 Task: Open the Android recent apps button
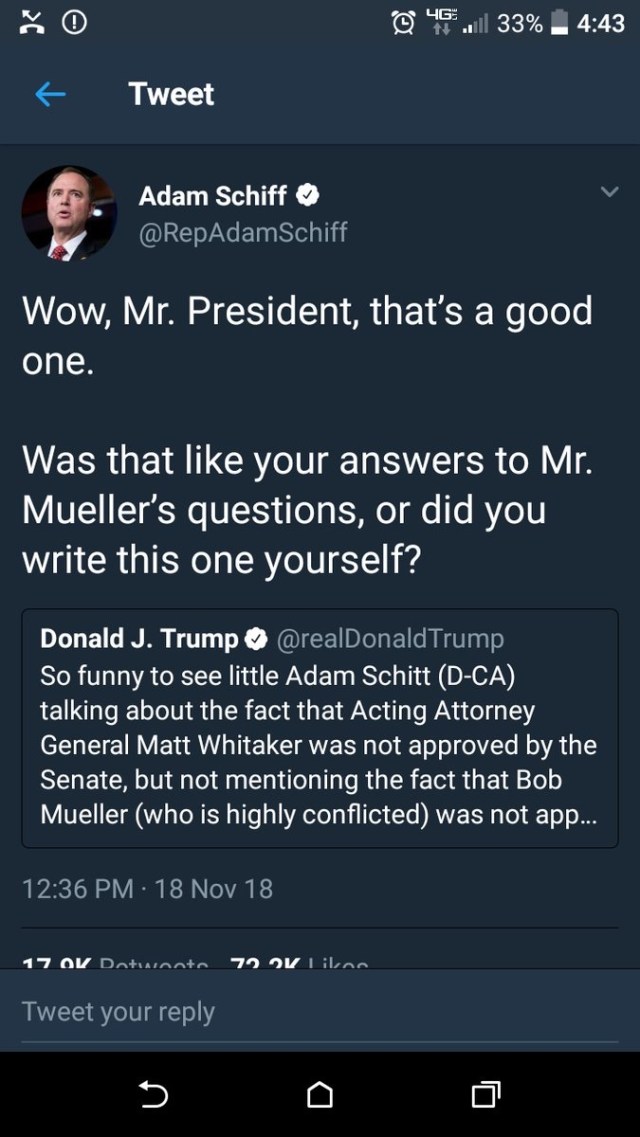[x=485, y=1095]
